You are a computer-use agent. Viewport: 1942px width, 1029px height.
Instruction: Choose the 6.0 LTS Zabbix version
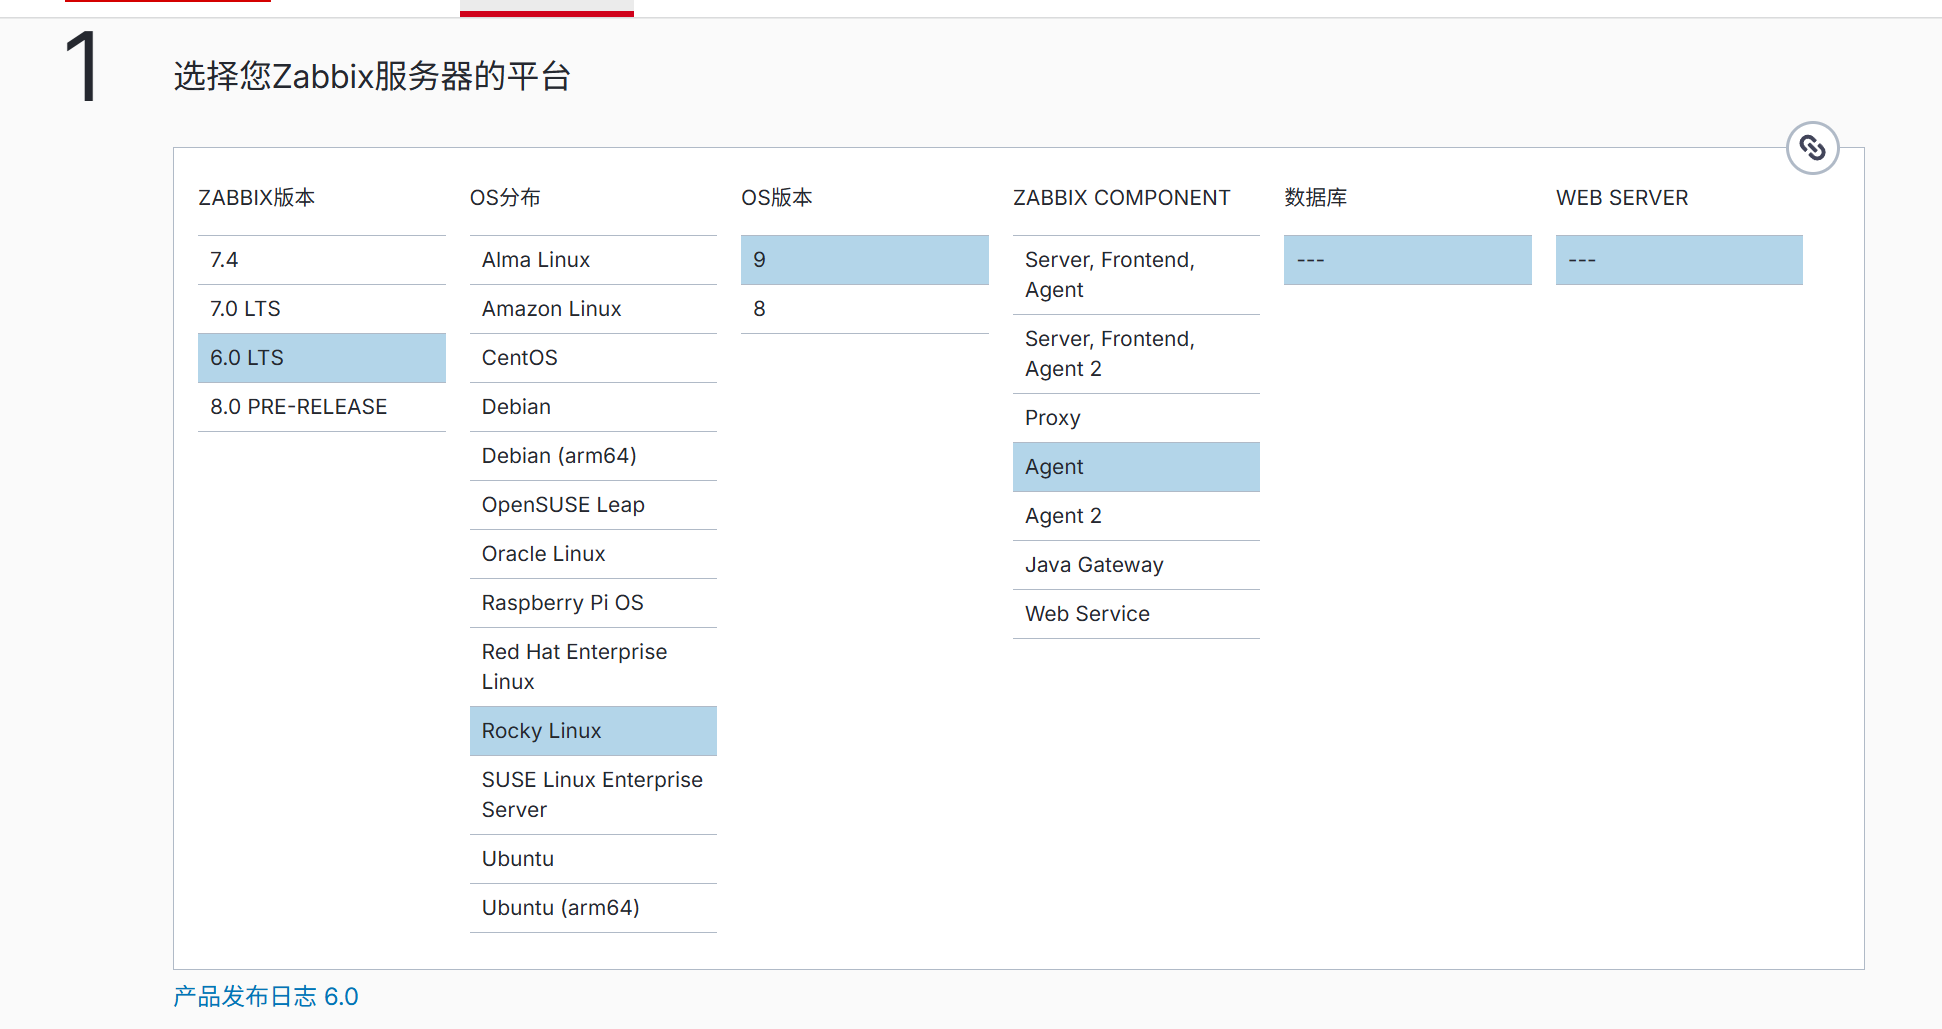pos(322,358)
